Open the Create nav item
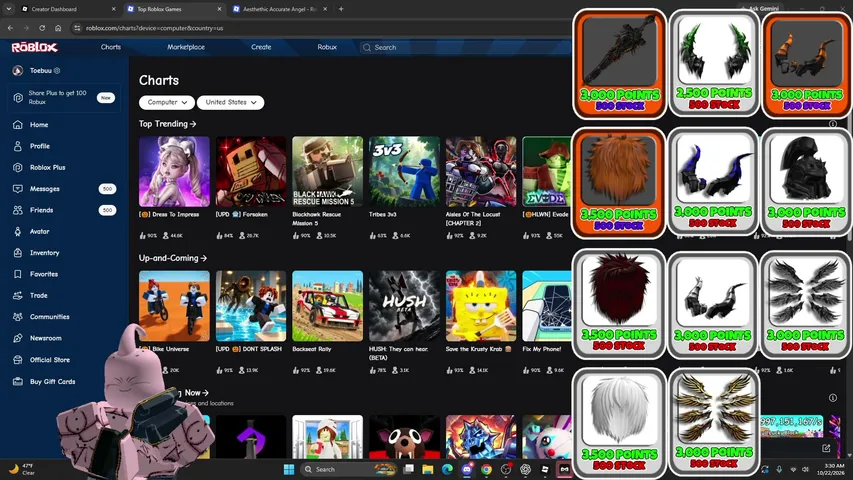853x480 pixels. click(261, 47)
